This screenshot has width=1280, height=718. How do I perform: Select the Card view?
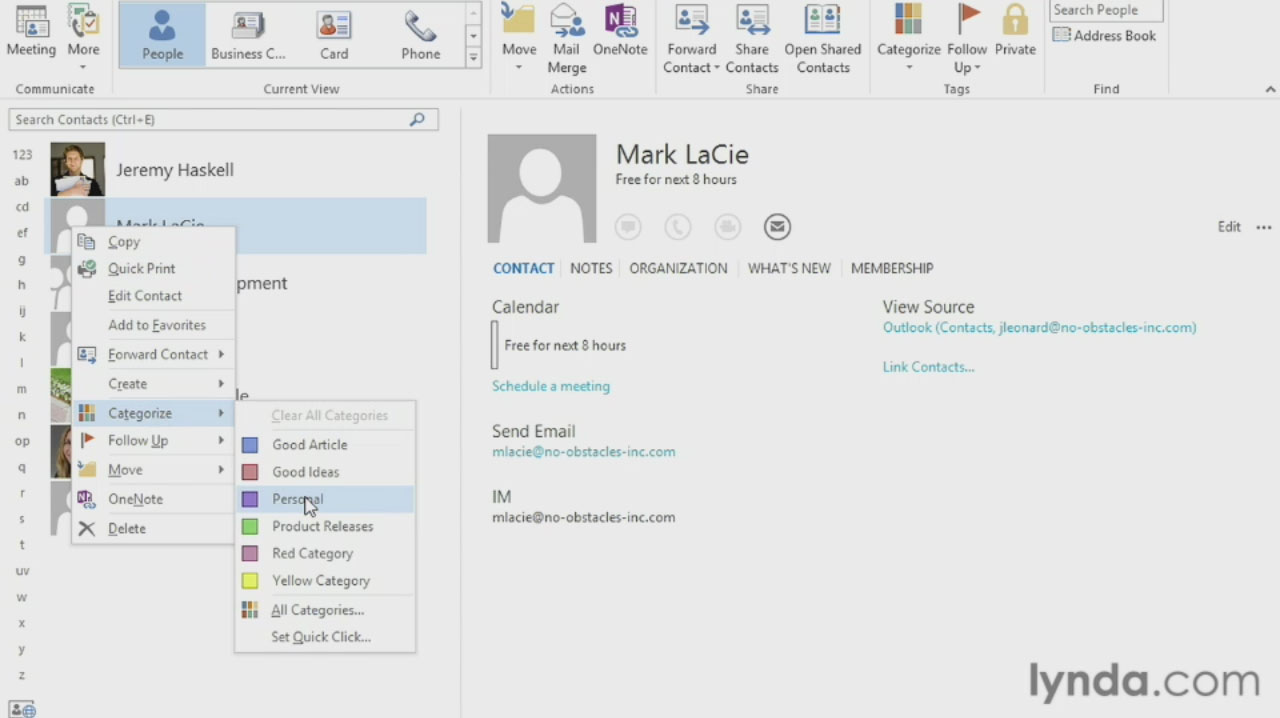pyautogui.click(x=334, y=35)
